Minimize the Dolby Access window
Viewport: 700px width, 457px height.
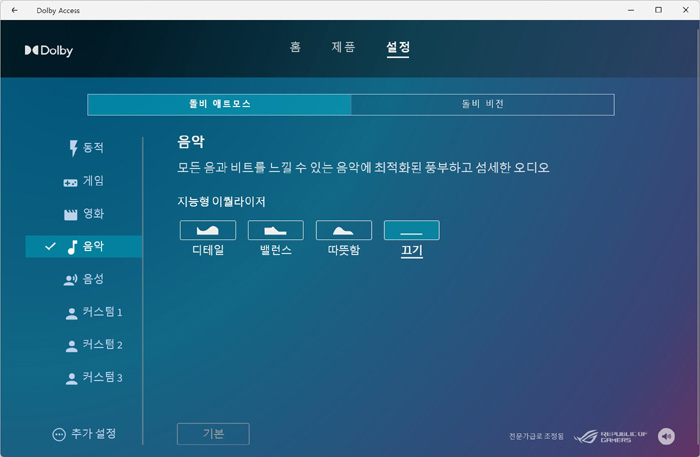point(631,10)
